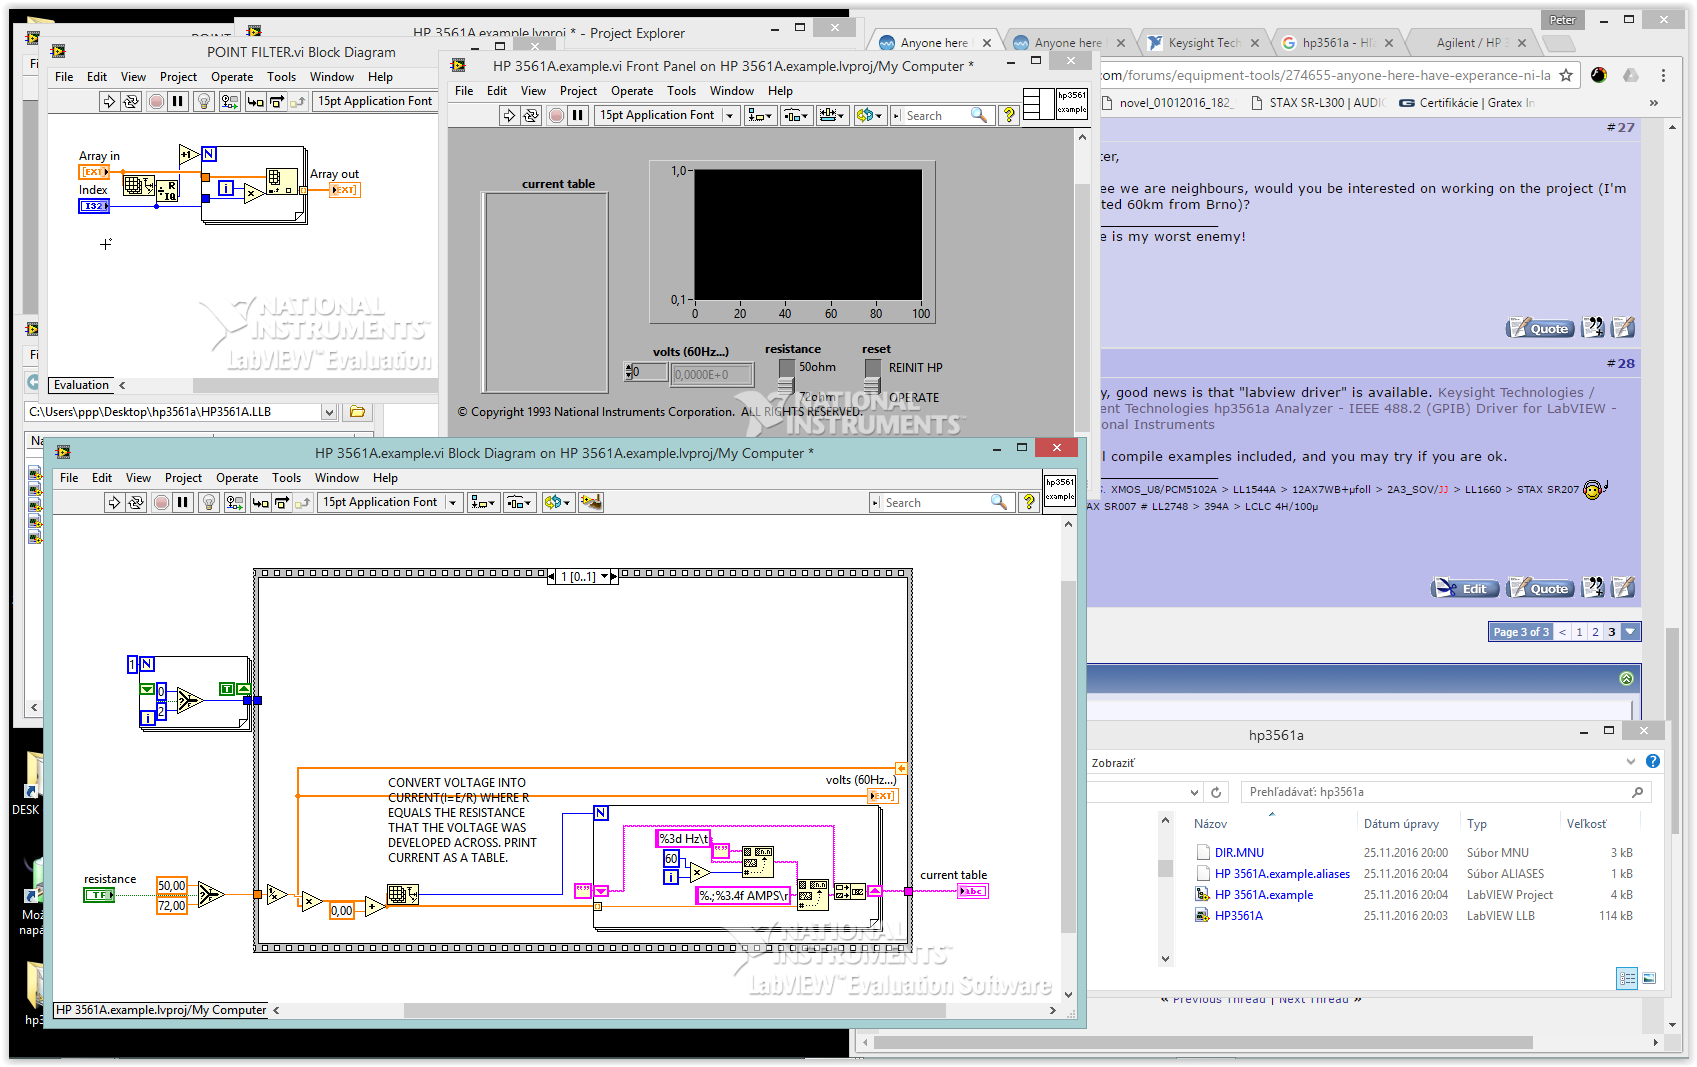Run the HP 3561A example Front Panel
Screen dimensions: 1697x1067
[509, 115]
